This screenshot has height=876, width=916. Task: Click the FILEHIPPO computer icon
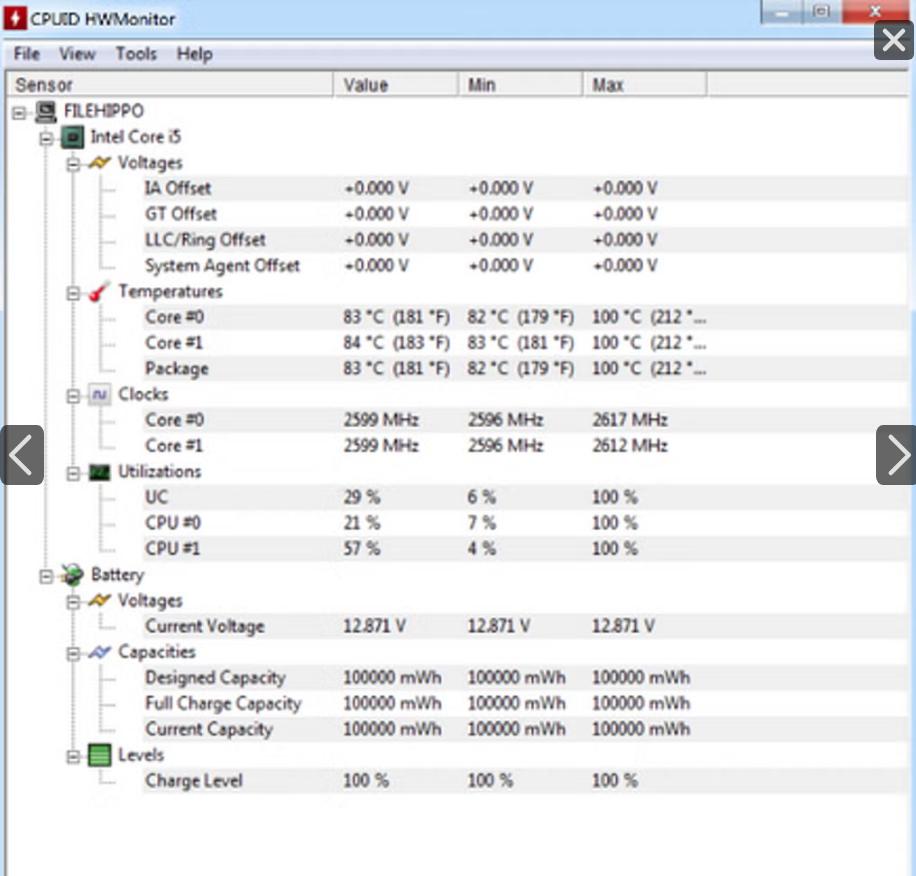pyautogui.click(x=46, y=111)
